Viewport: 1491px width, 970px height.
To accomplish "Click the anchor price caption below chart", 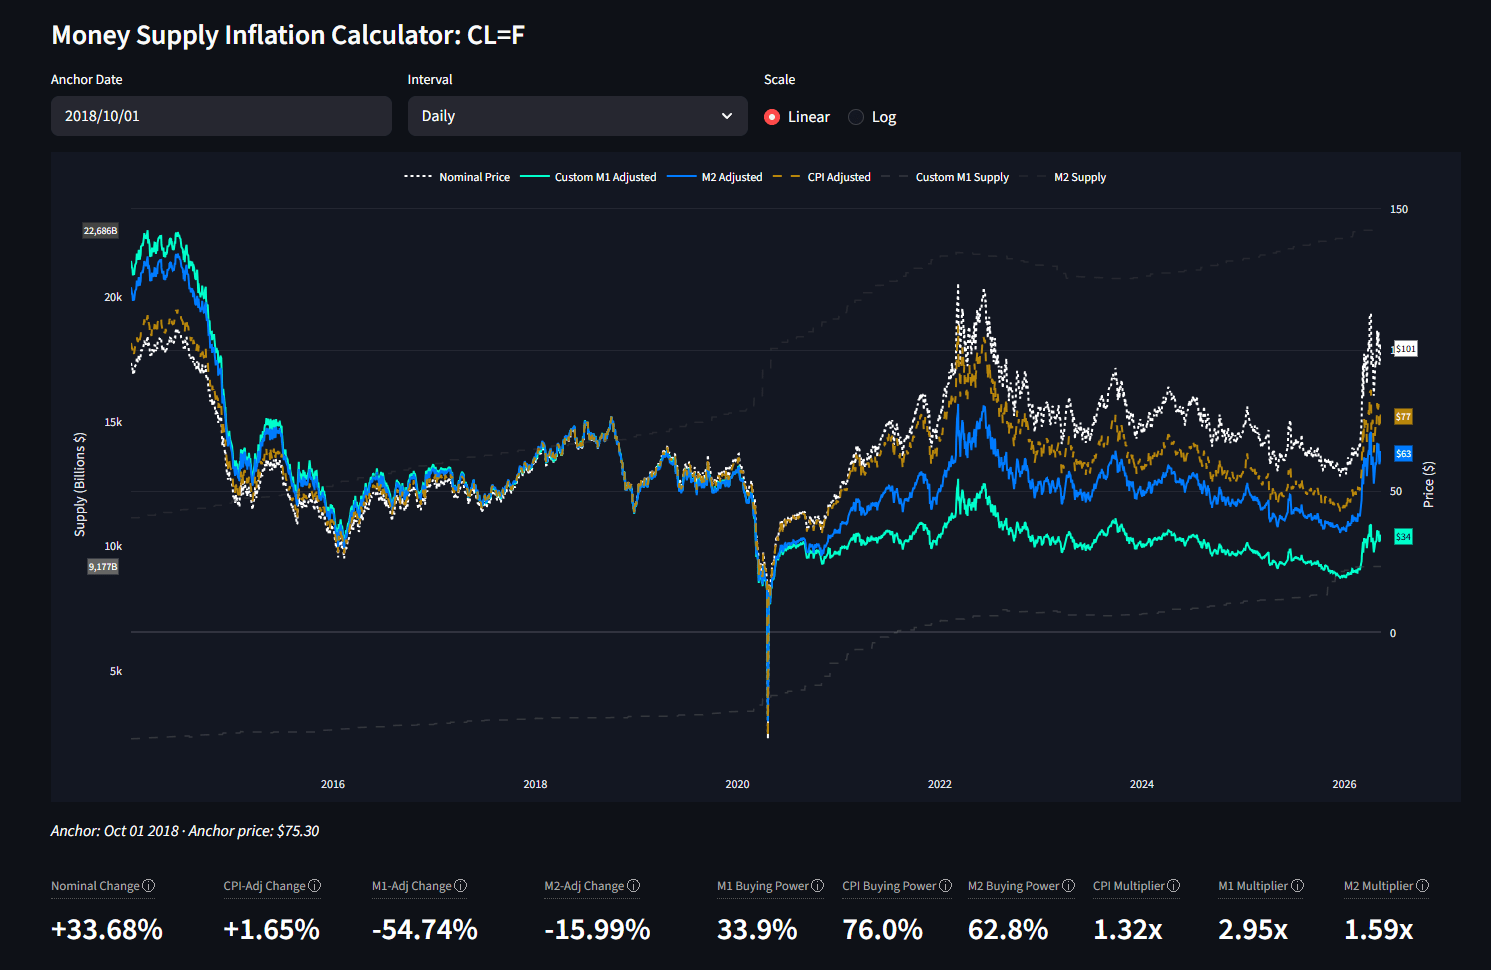I will pos(185,831).
